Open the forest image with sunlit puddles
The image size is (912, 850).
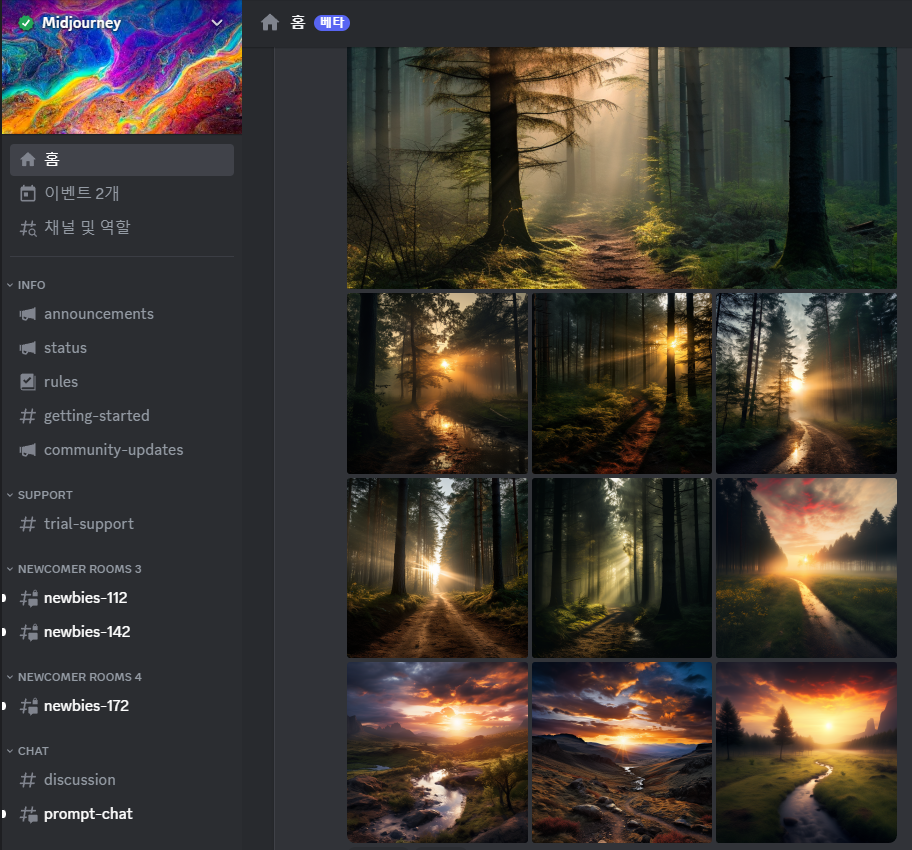tap(437, 383)
